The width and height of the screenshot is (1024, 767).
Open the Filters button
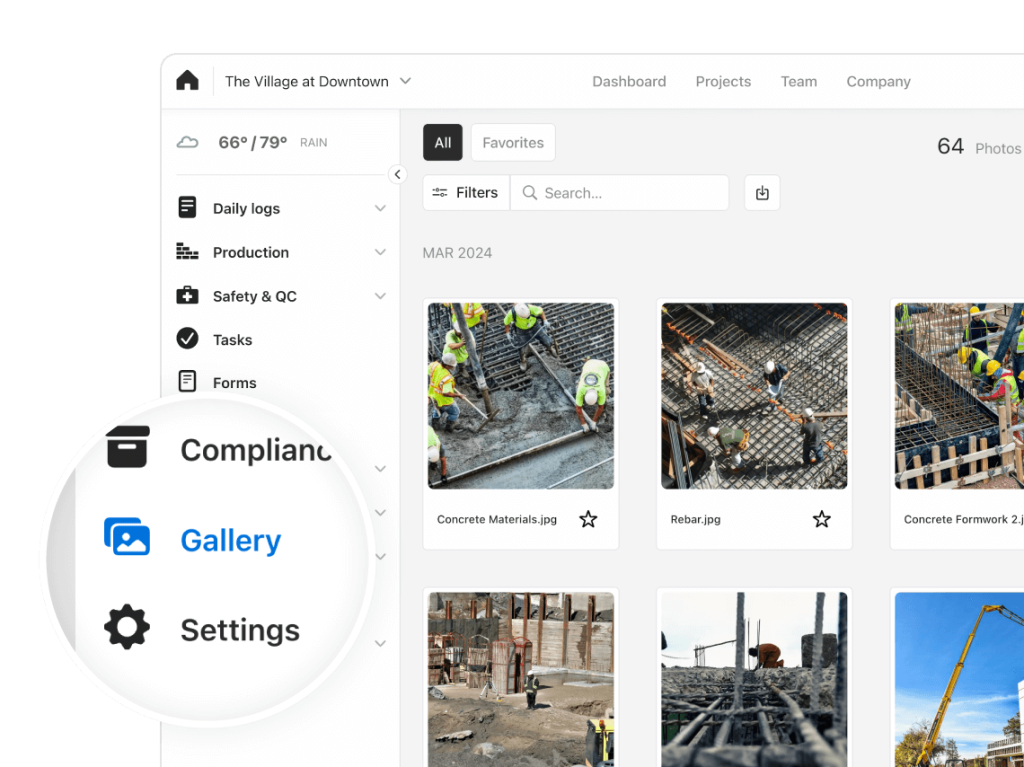(x=466, y=193)
